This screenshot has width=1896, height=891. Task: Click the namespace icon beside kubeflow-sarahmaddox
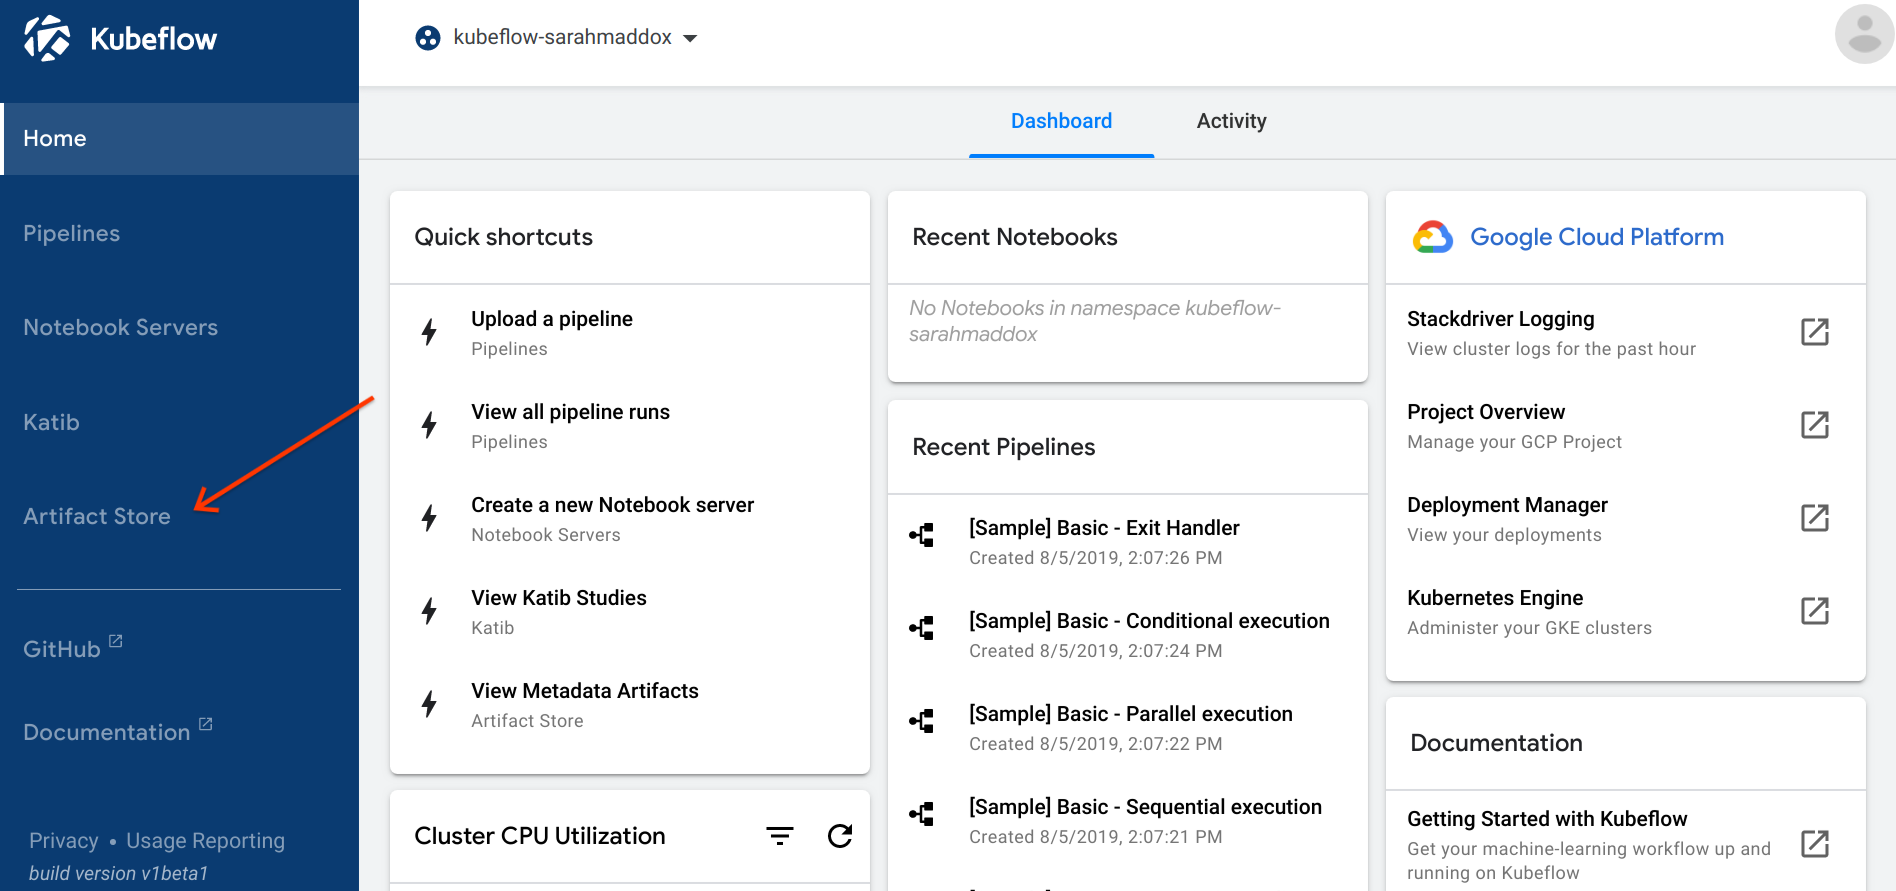(x=428, y=38)
